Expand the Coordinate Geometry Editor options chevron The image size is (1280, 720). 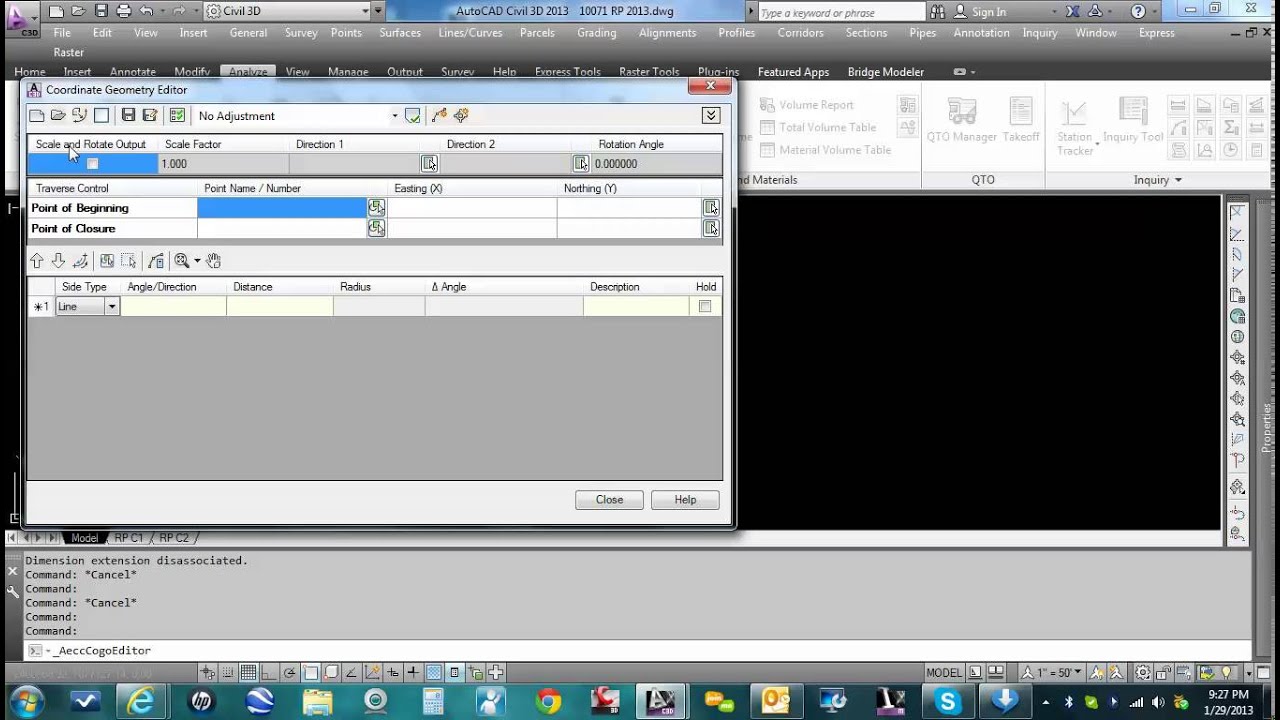point(711,116)
